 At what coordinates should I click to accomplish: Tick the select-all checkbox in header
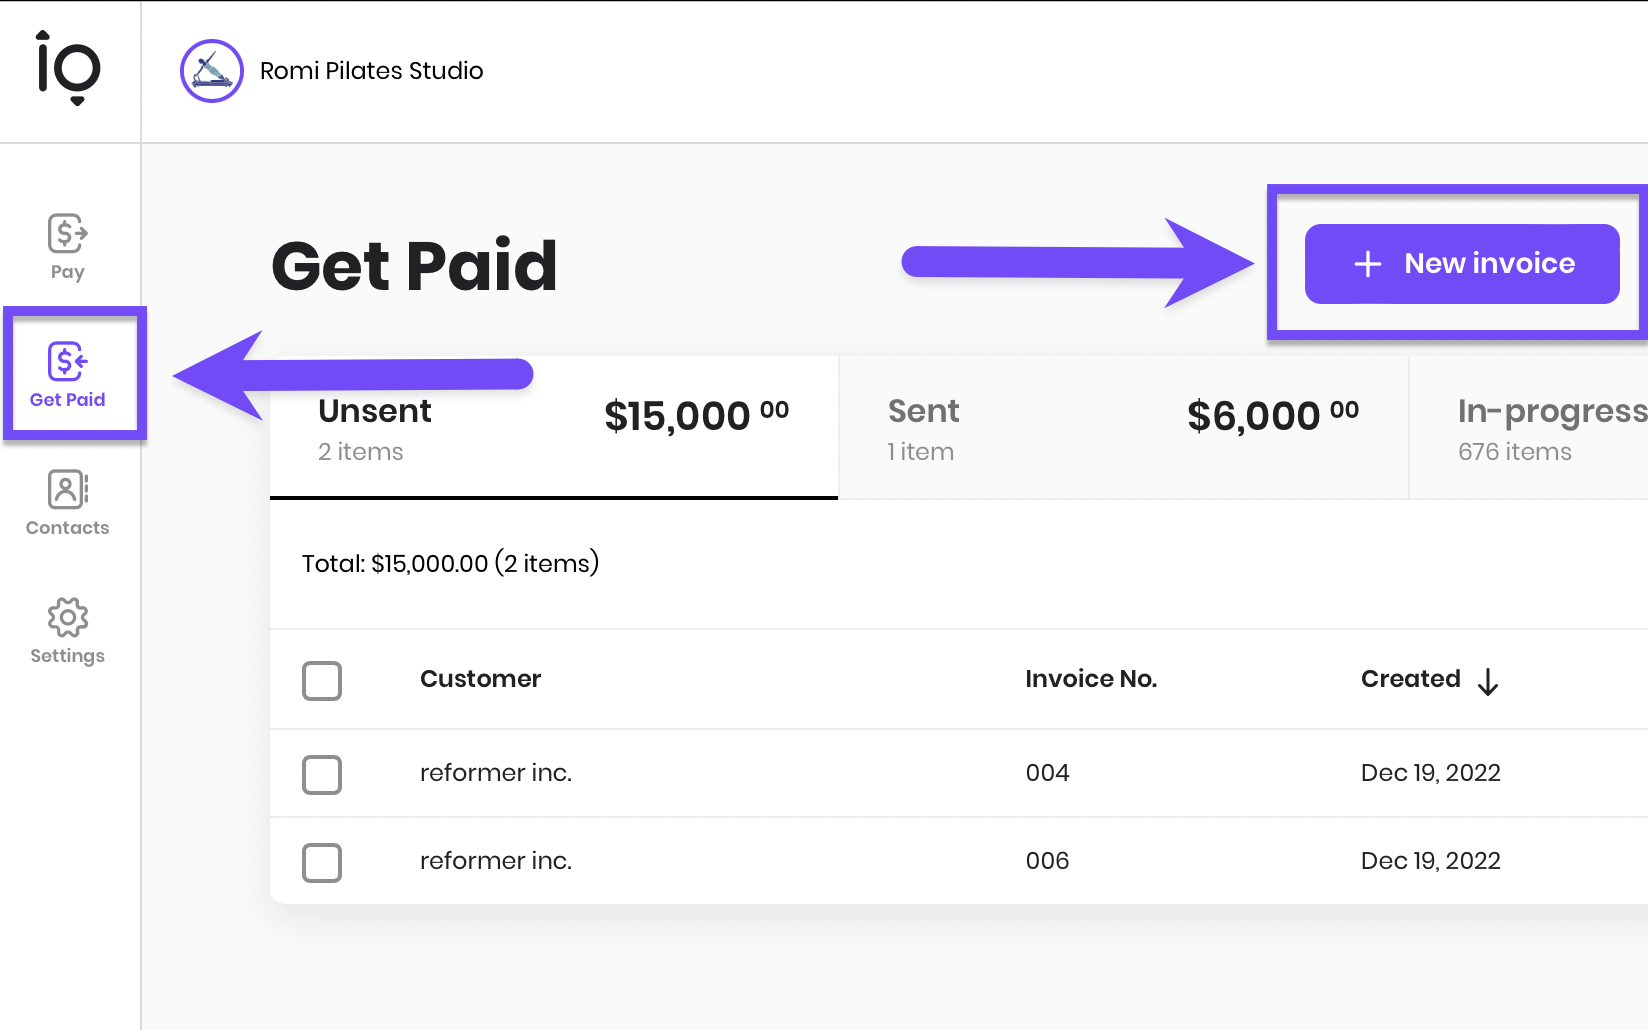pos(322,681)
